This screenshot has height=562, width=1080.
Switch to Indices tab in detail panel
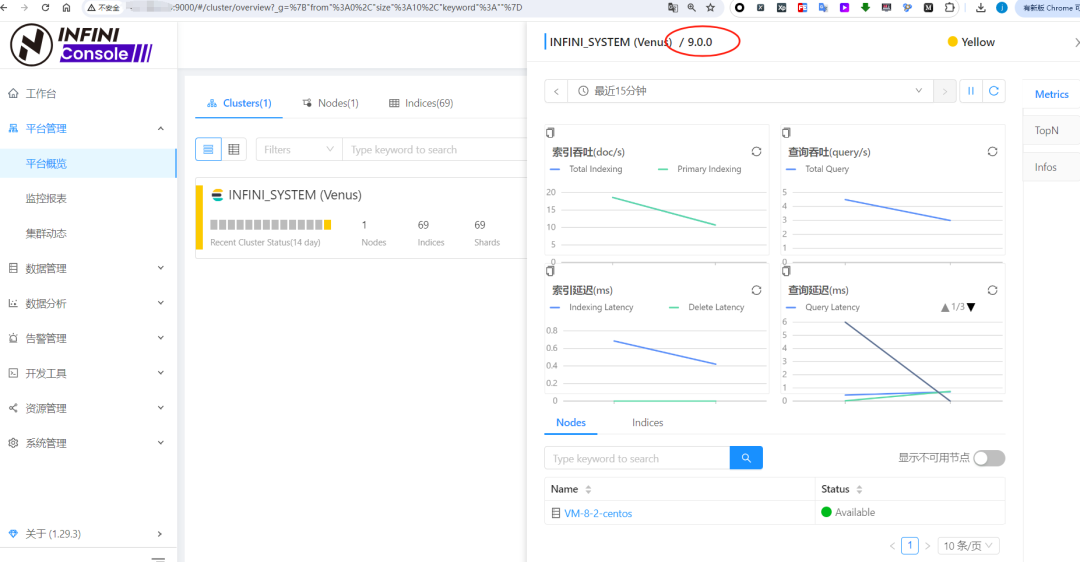[647, 423]
